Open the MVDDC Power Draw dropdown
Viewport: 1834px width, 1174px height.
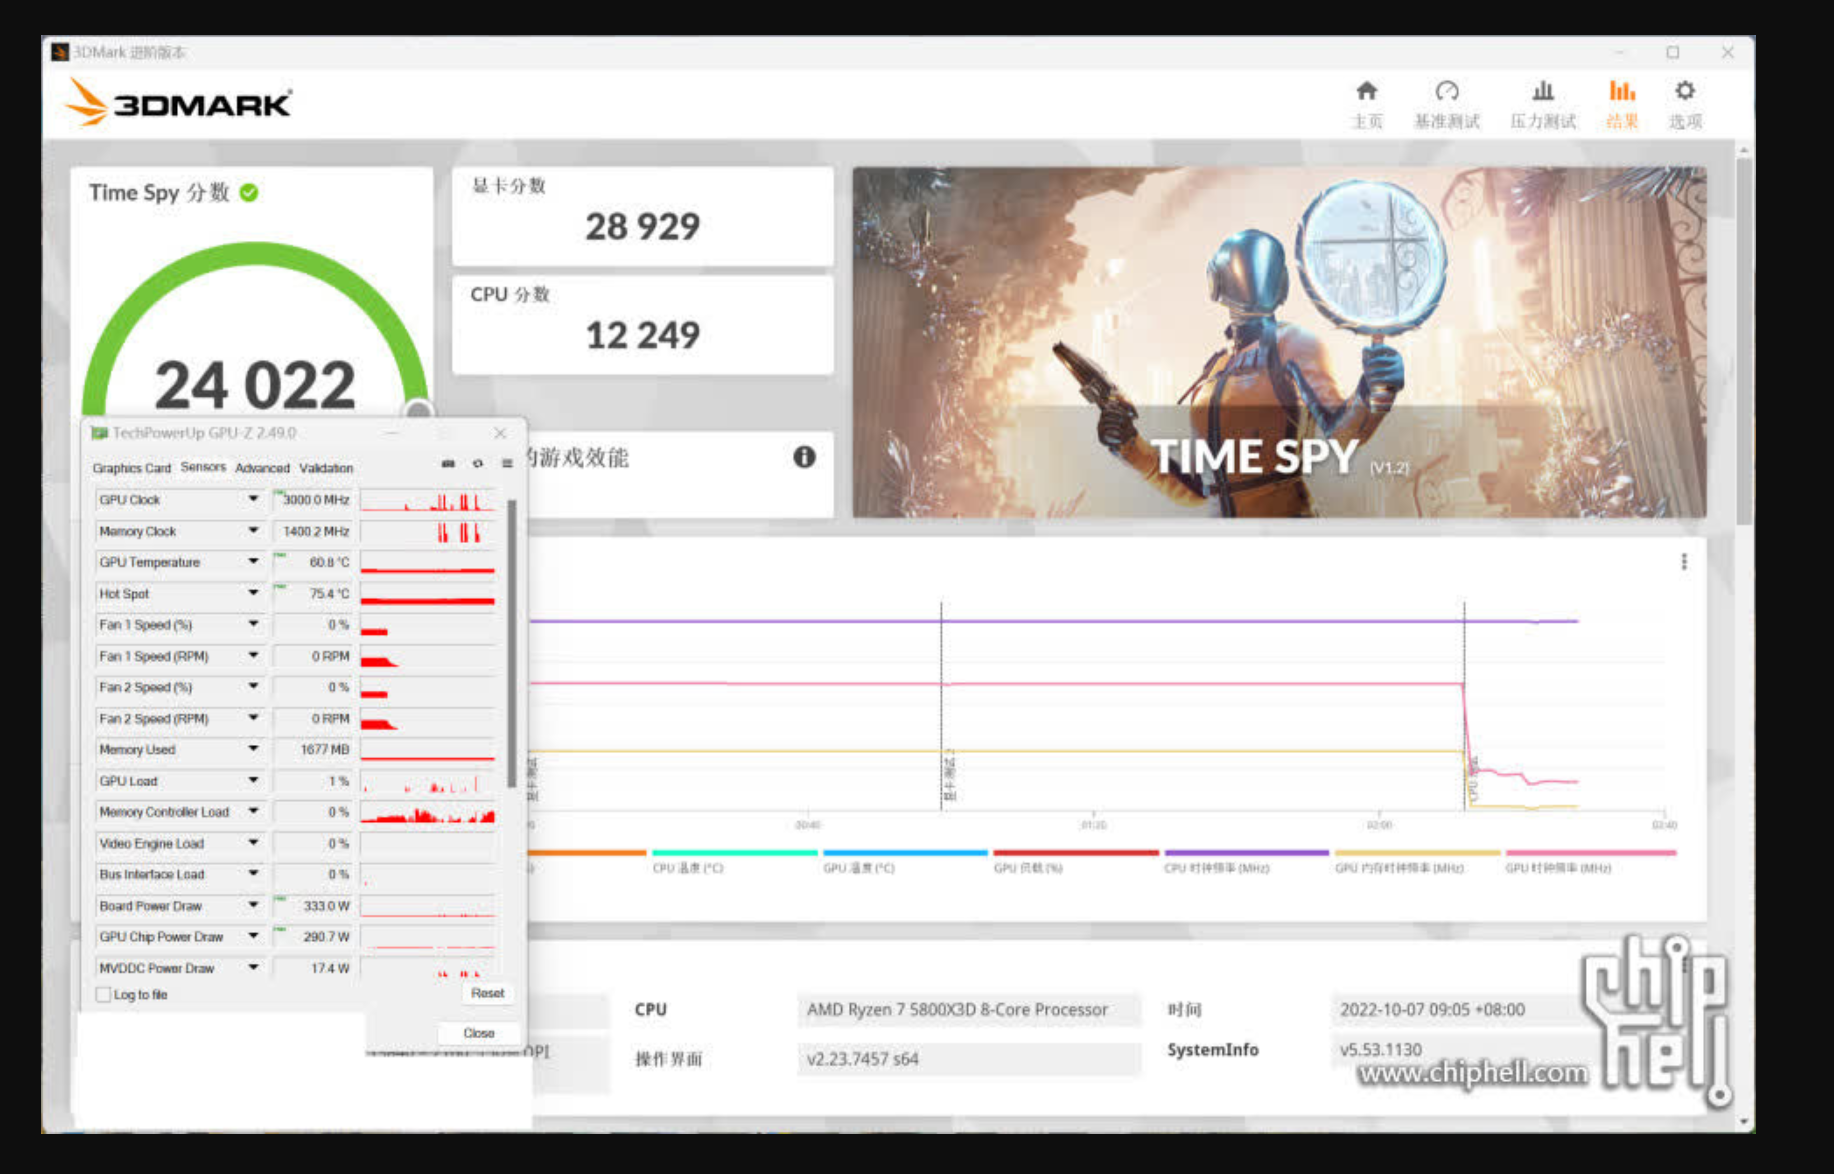tap(253, 968)
